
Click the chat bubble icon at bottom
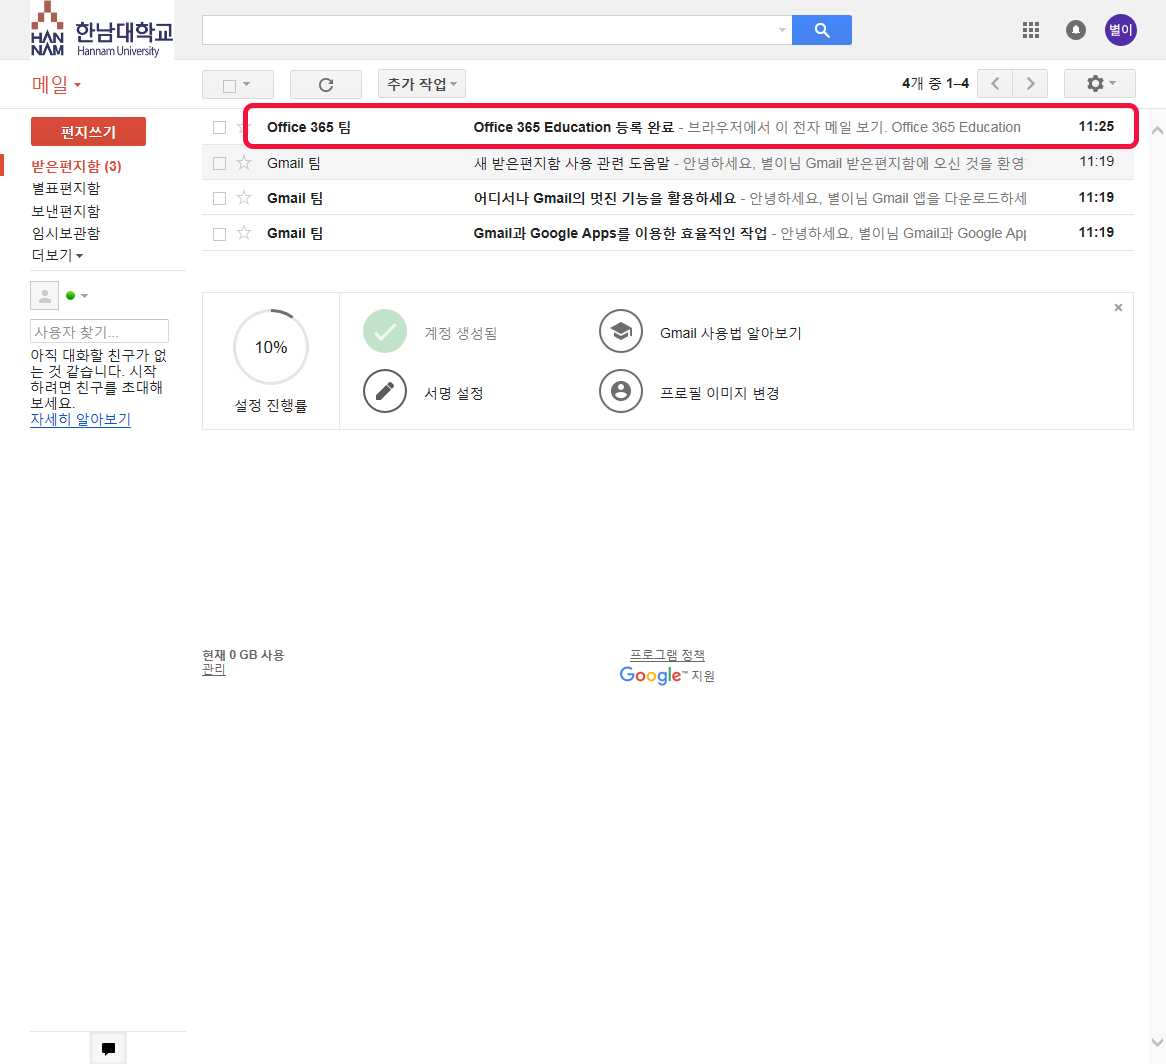pyautogui.click(x=109, y=1048)
